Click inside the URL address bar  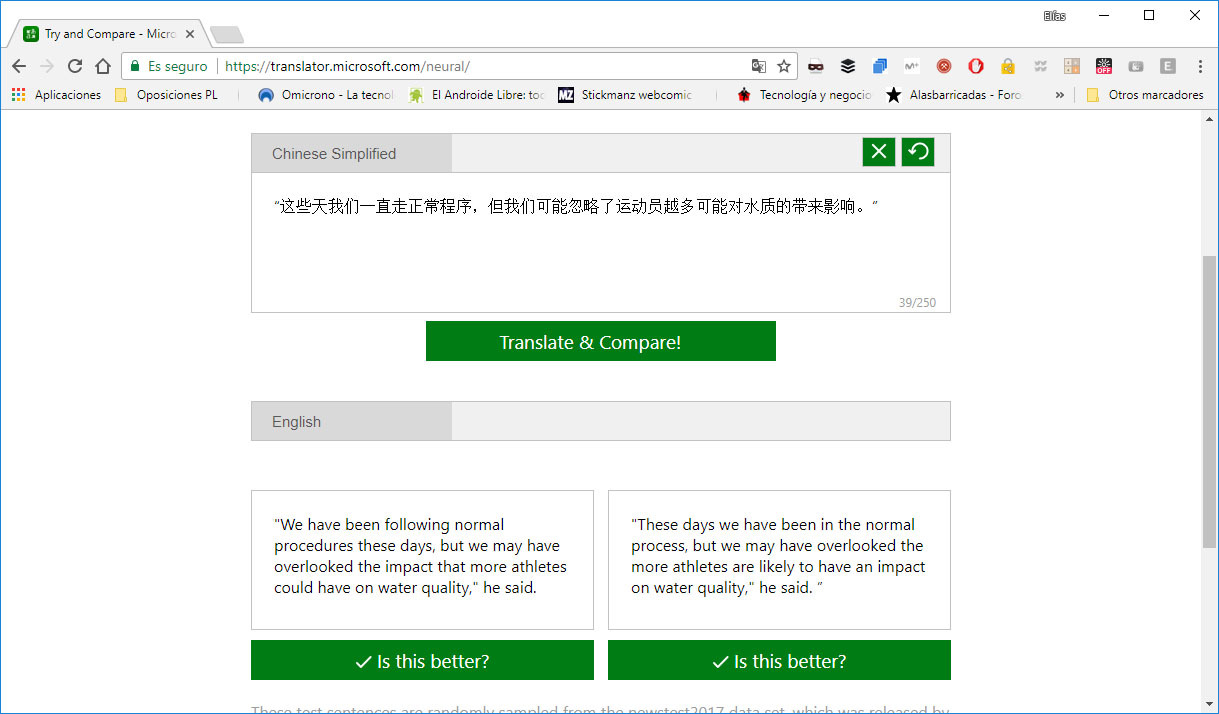(450, 64)
